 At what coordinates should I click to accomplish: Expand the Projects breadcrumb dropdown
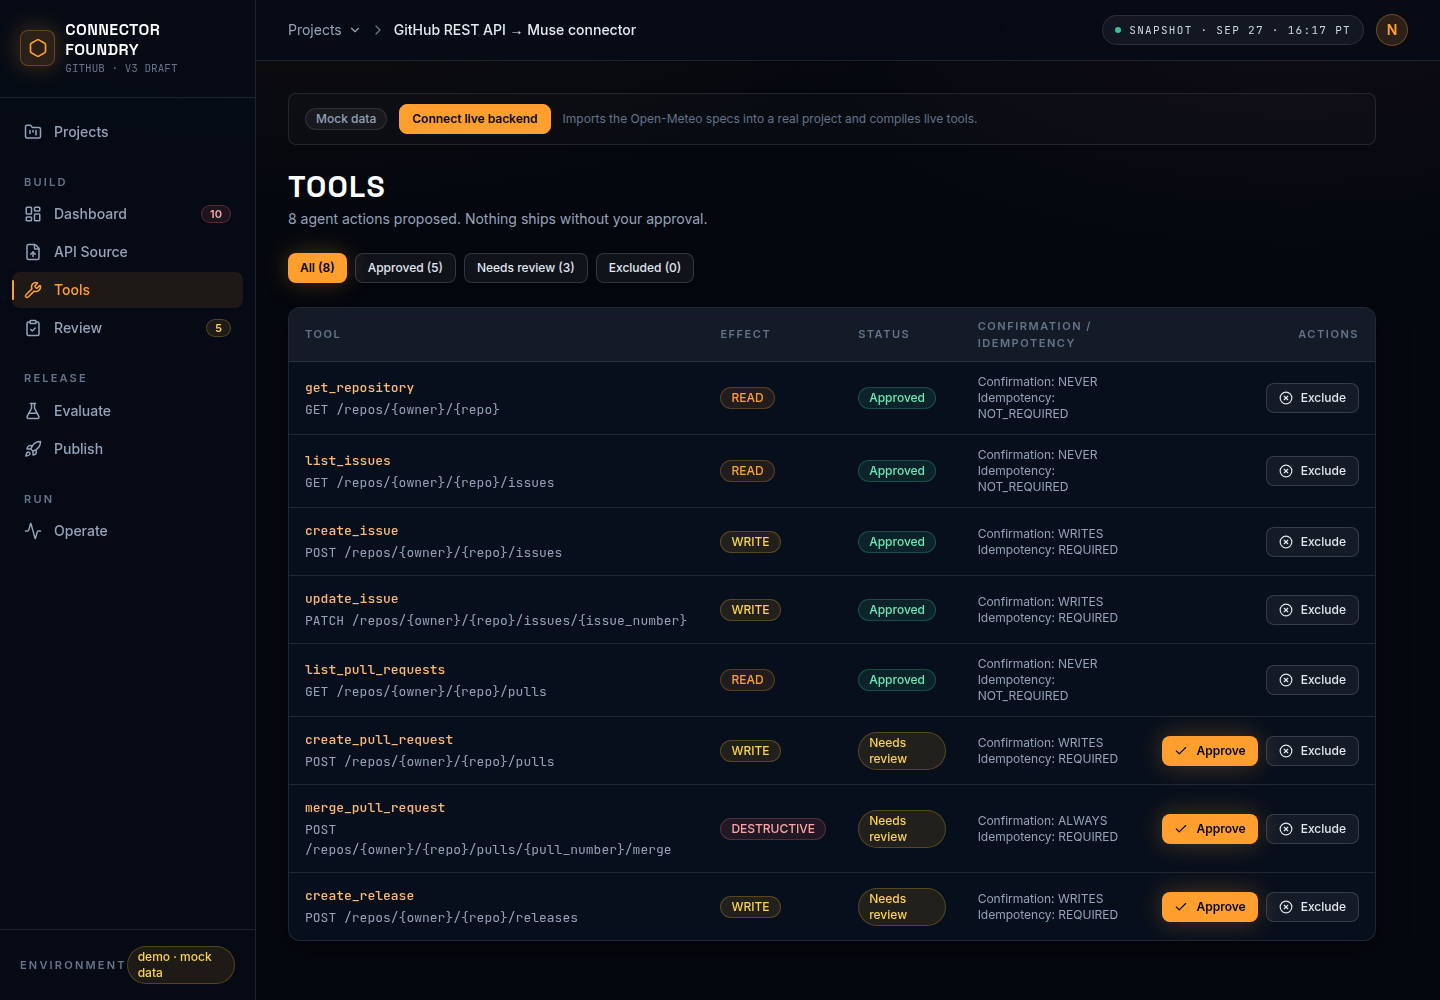[x=324, y=30]
